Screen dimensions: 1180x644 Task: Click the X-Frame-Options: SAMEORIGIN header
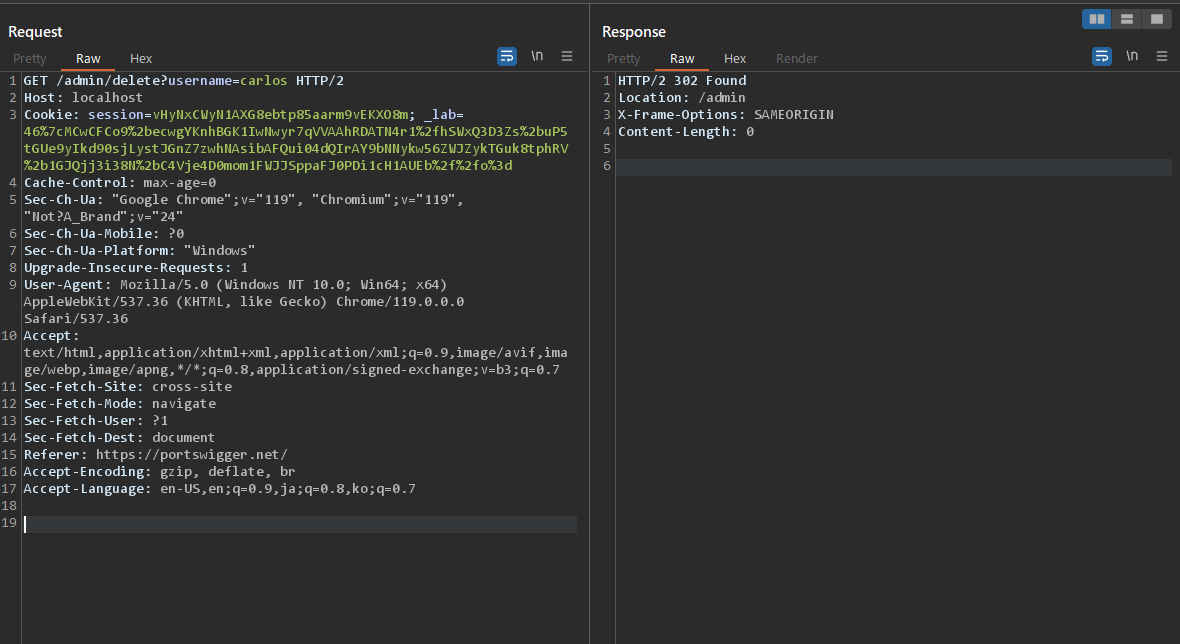point(725,114)
